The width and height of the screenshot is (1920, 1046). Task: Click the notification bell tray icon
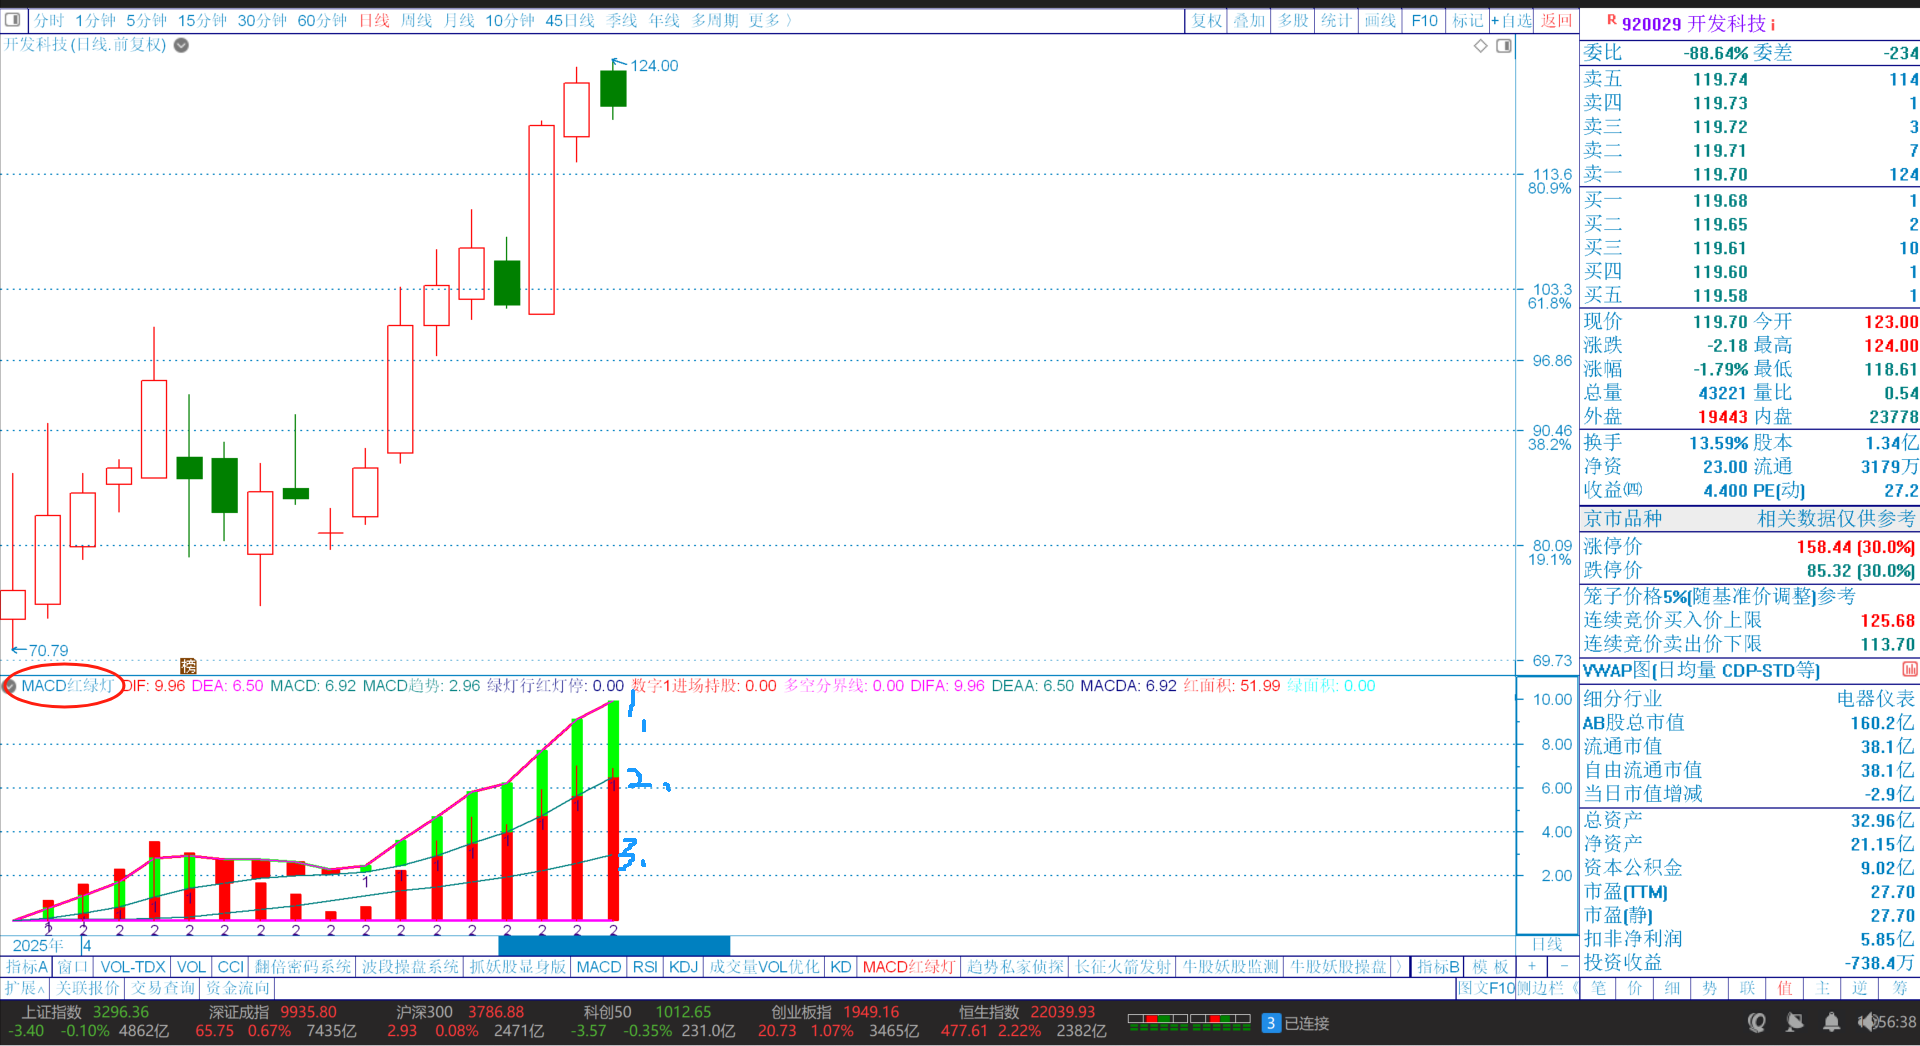coord(1831,1022)
